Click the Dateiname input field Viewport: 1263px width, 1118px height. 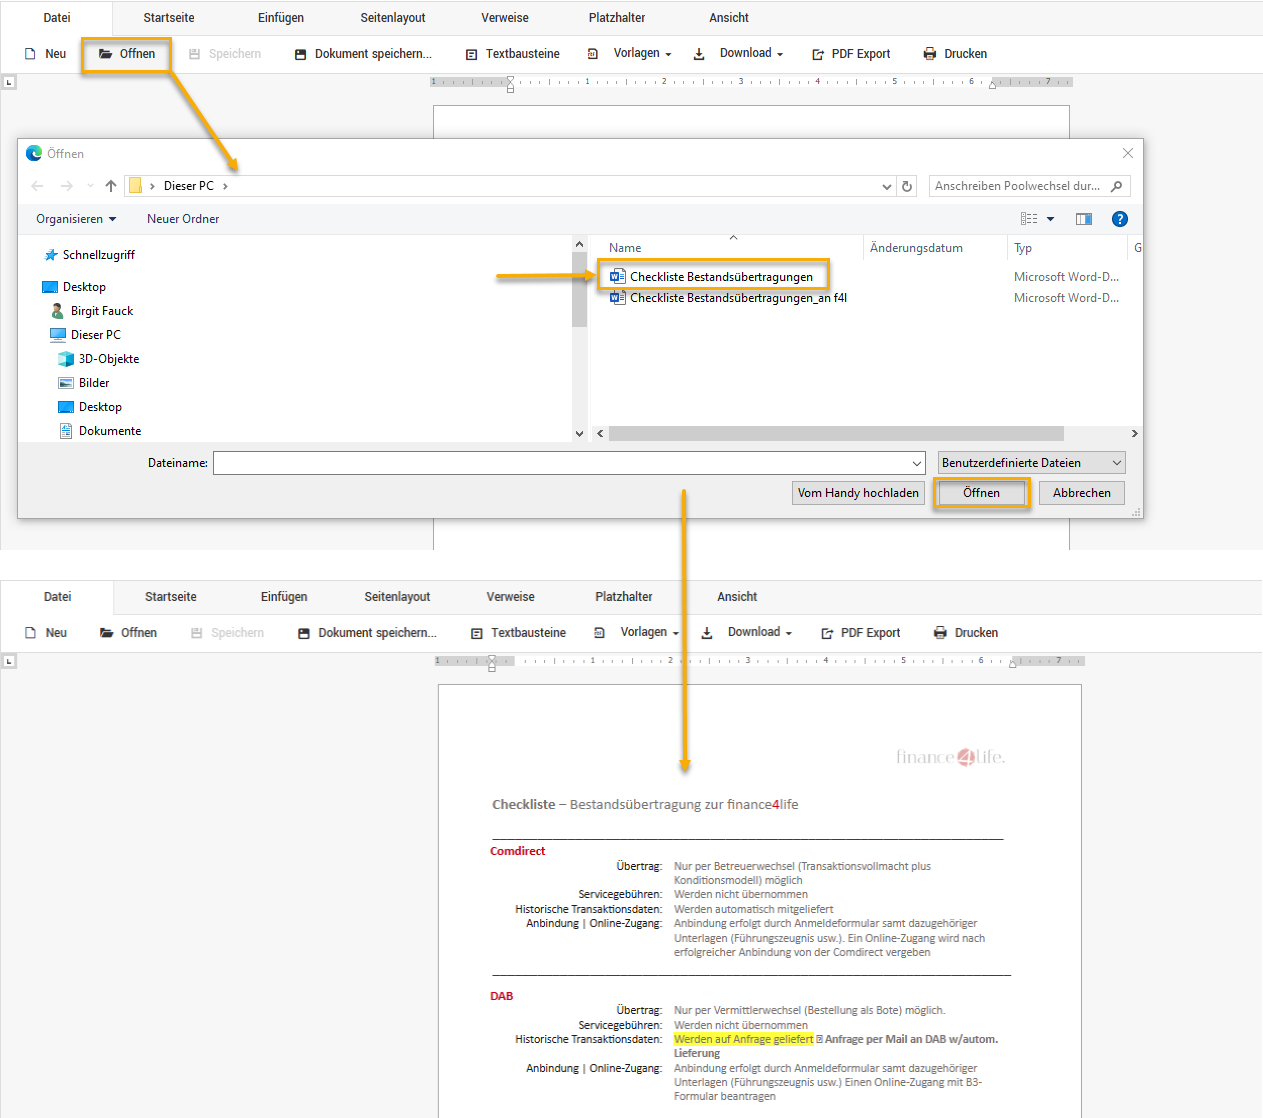point(569,463)
